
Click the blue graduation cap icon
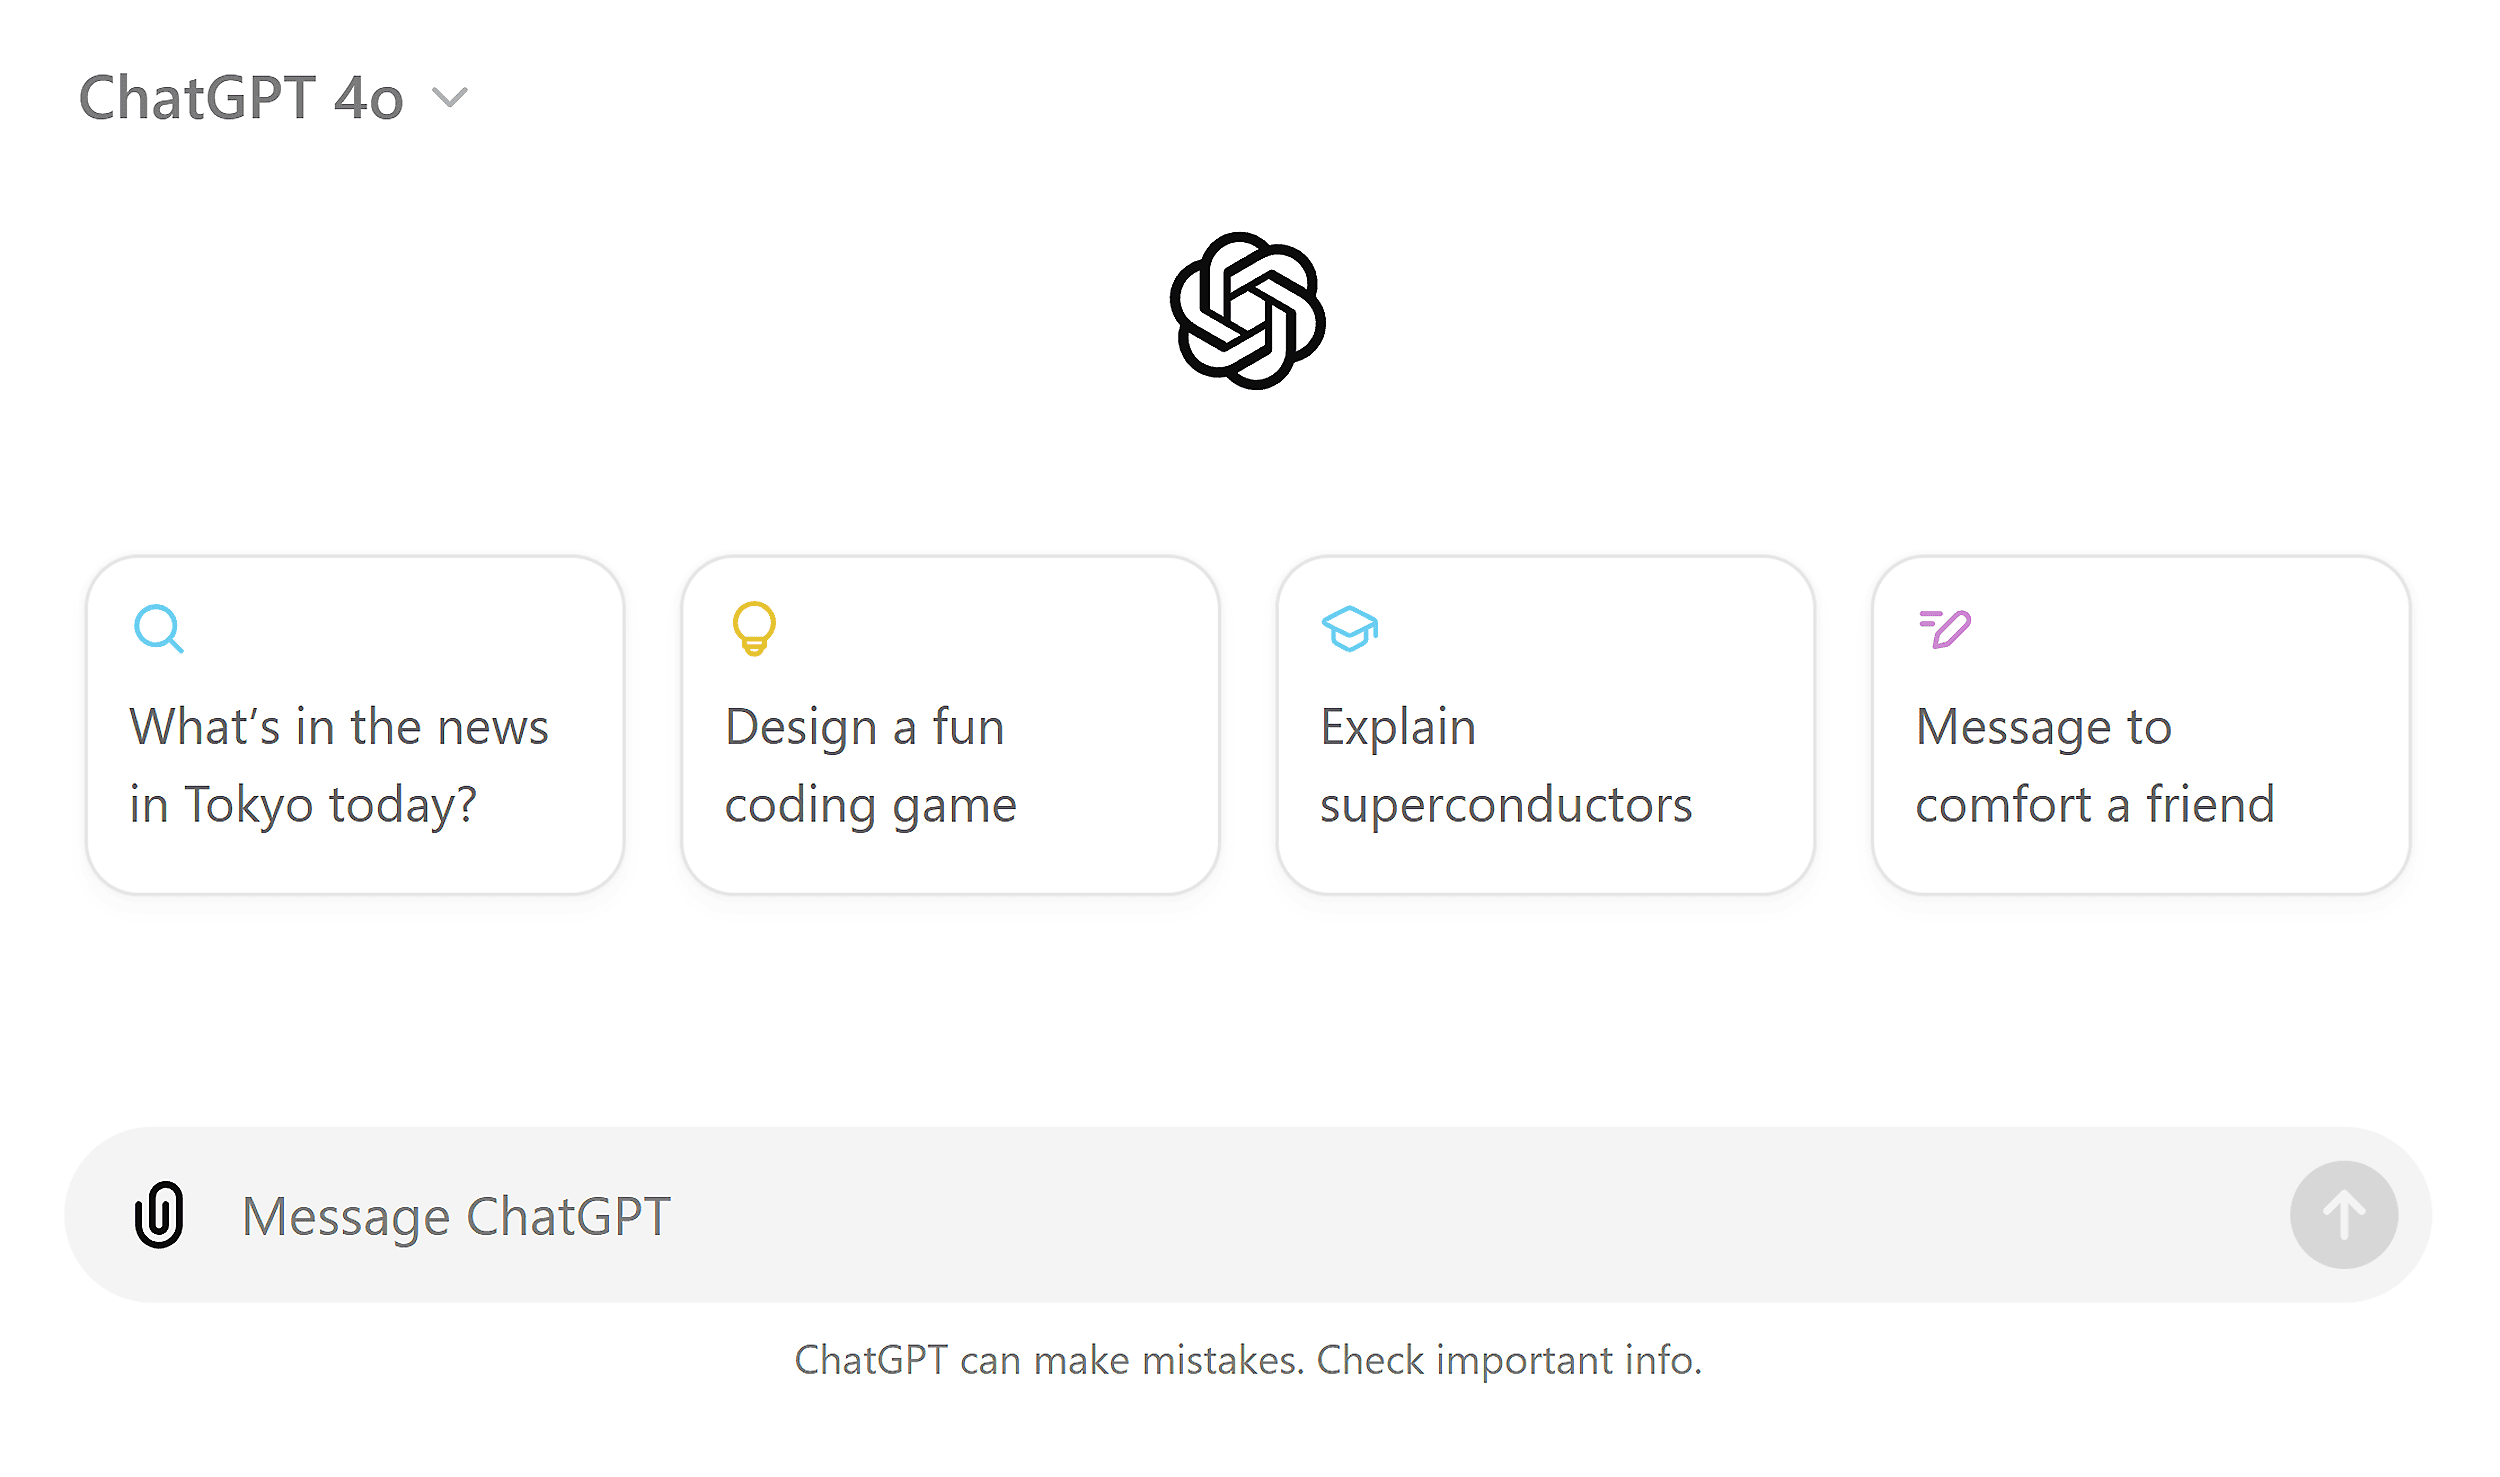(1349, 630)
